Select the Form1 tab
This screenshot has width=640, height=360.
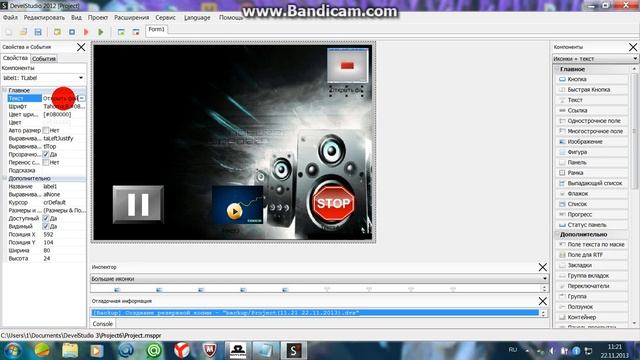point(156,30)
